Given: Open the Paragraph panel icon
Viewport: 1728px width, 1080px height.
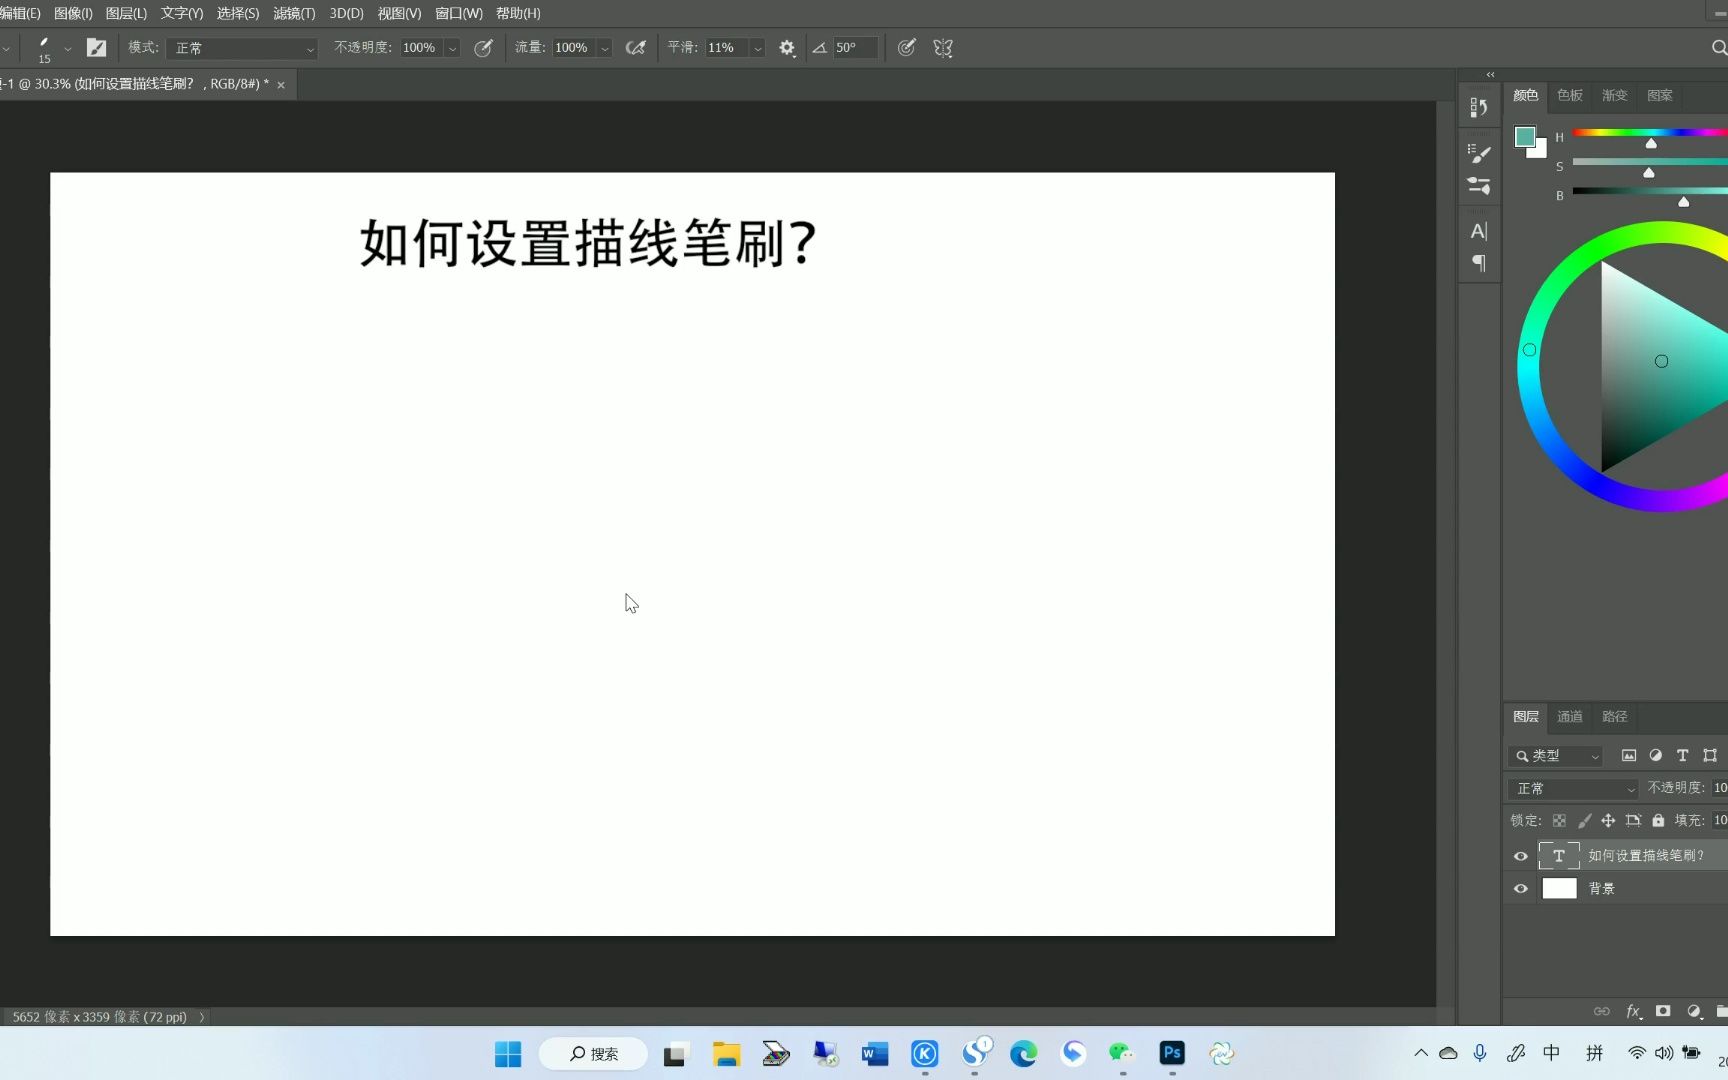Looking at the screenshot, I should click(x=1479, y=263).
